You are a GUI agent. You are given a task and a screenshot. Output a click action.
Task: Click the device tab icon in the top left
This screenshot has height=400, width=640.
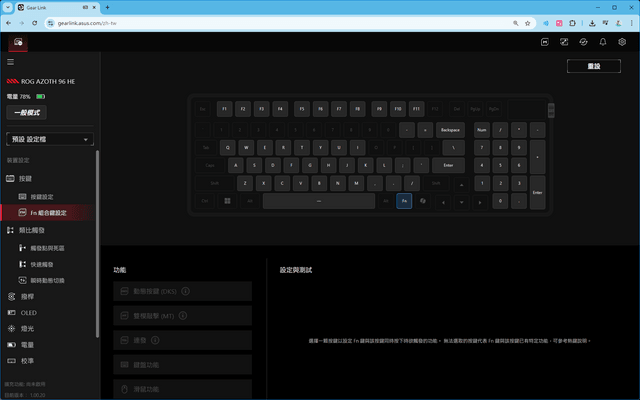(x=18, y=42)
